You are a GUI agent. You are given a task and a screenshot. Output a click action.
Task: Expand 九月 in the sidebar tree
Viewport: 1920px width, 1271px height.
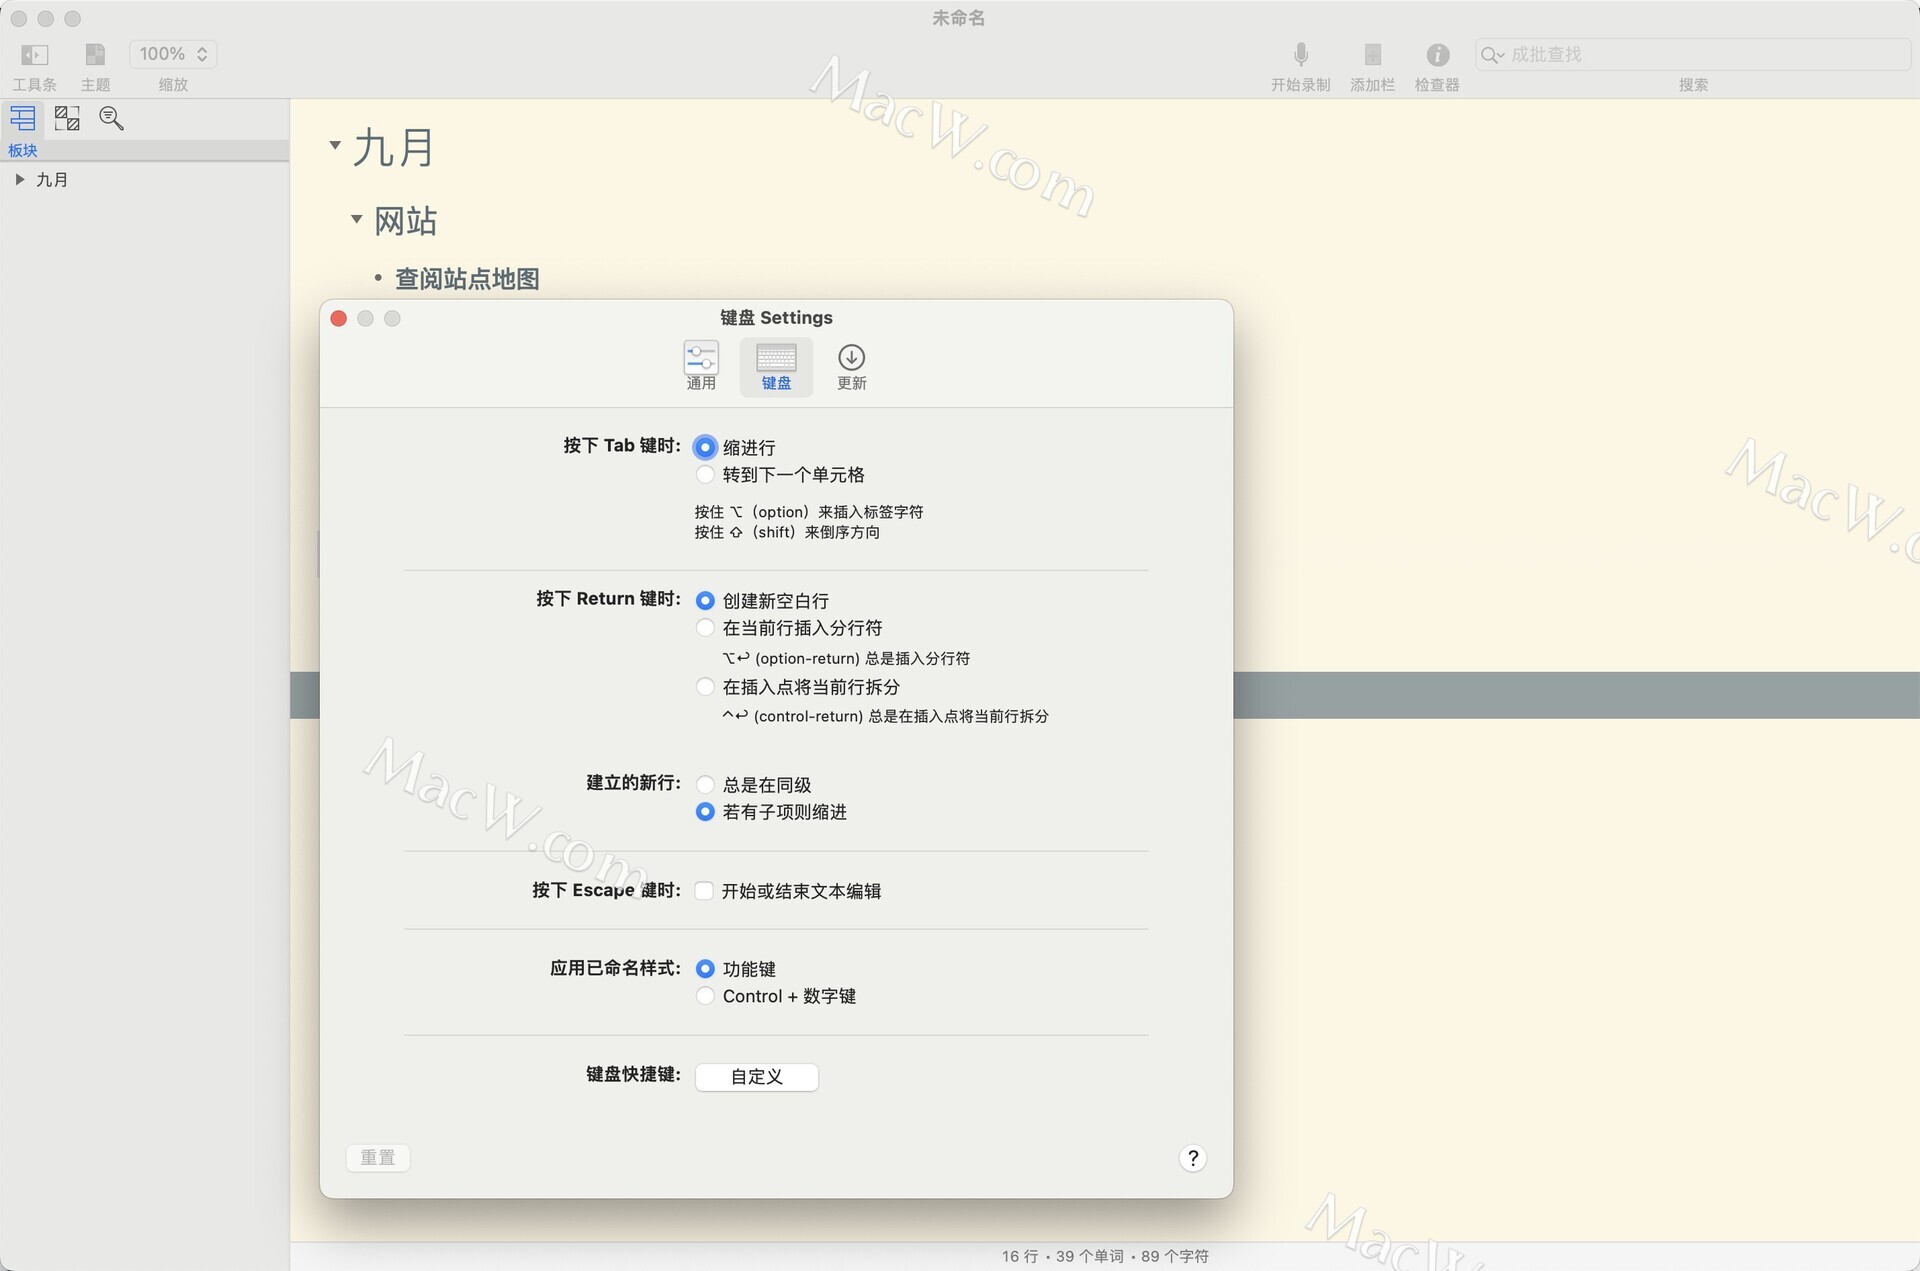click(19, 180)
